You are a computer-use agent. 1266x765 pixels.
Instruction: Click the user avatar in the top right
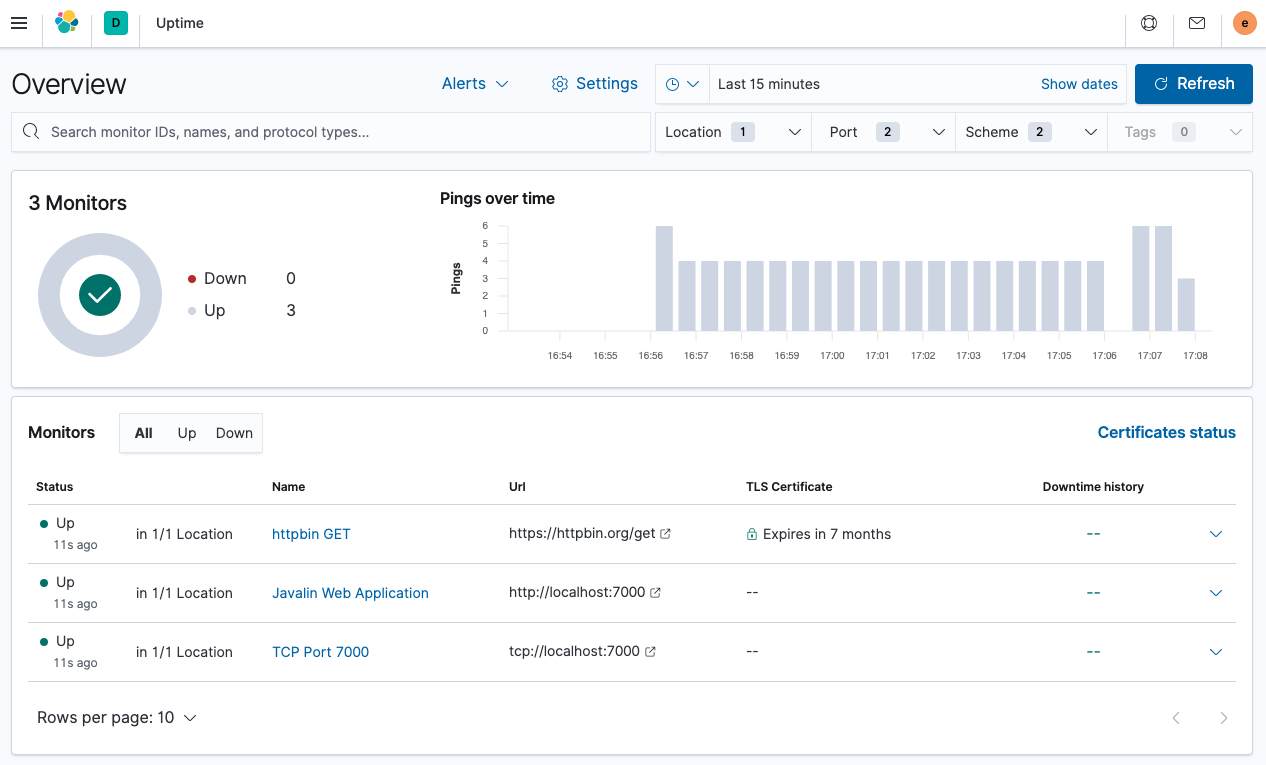click(1244, 23)
